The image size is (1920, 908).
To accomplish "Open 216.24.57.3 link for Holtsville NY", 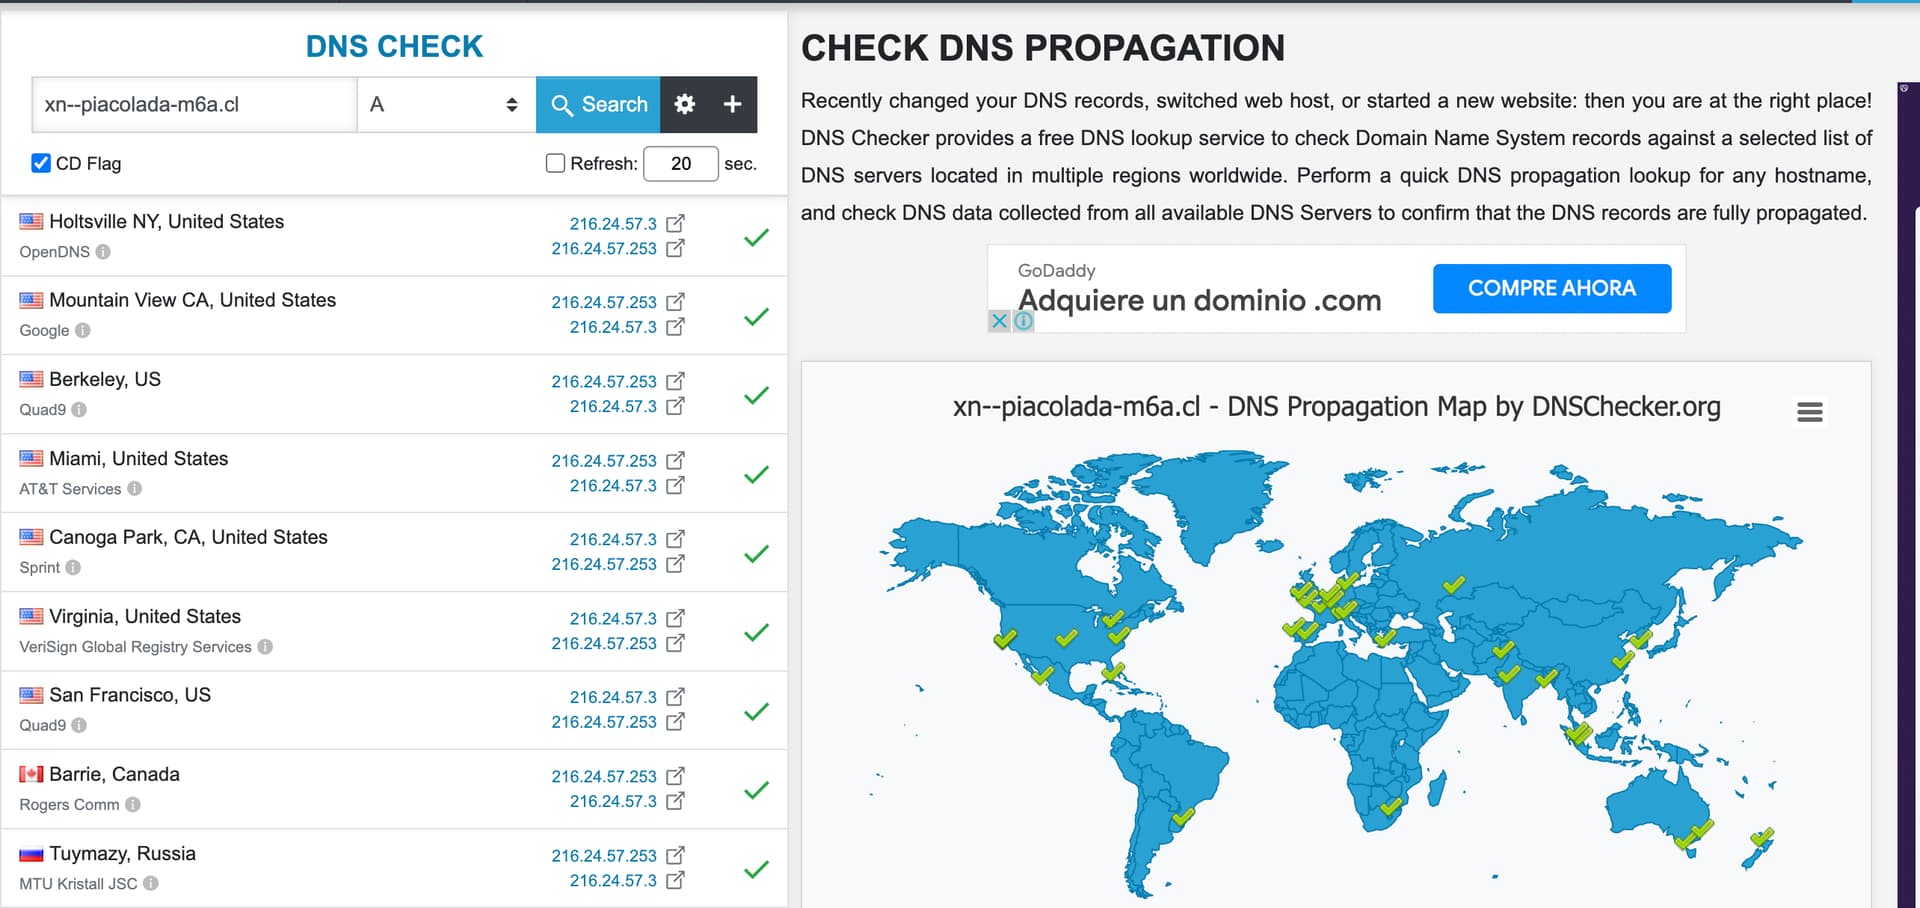I will coord(613,223).
